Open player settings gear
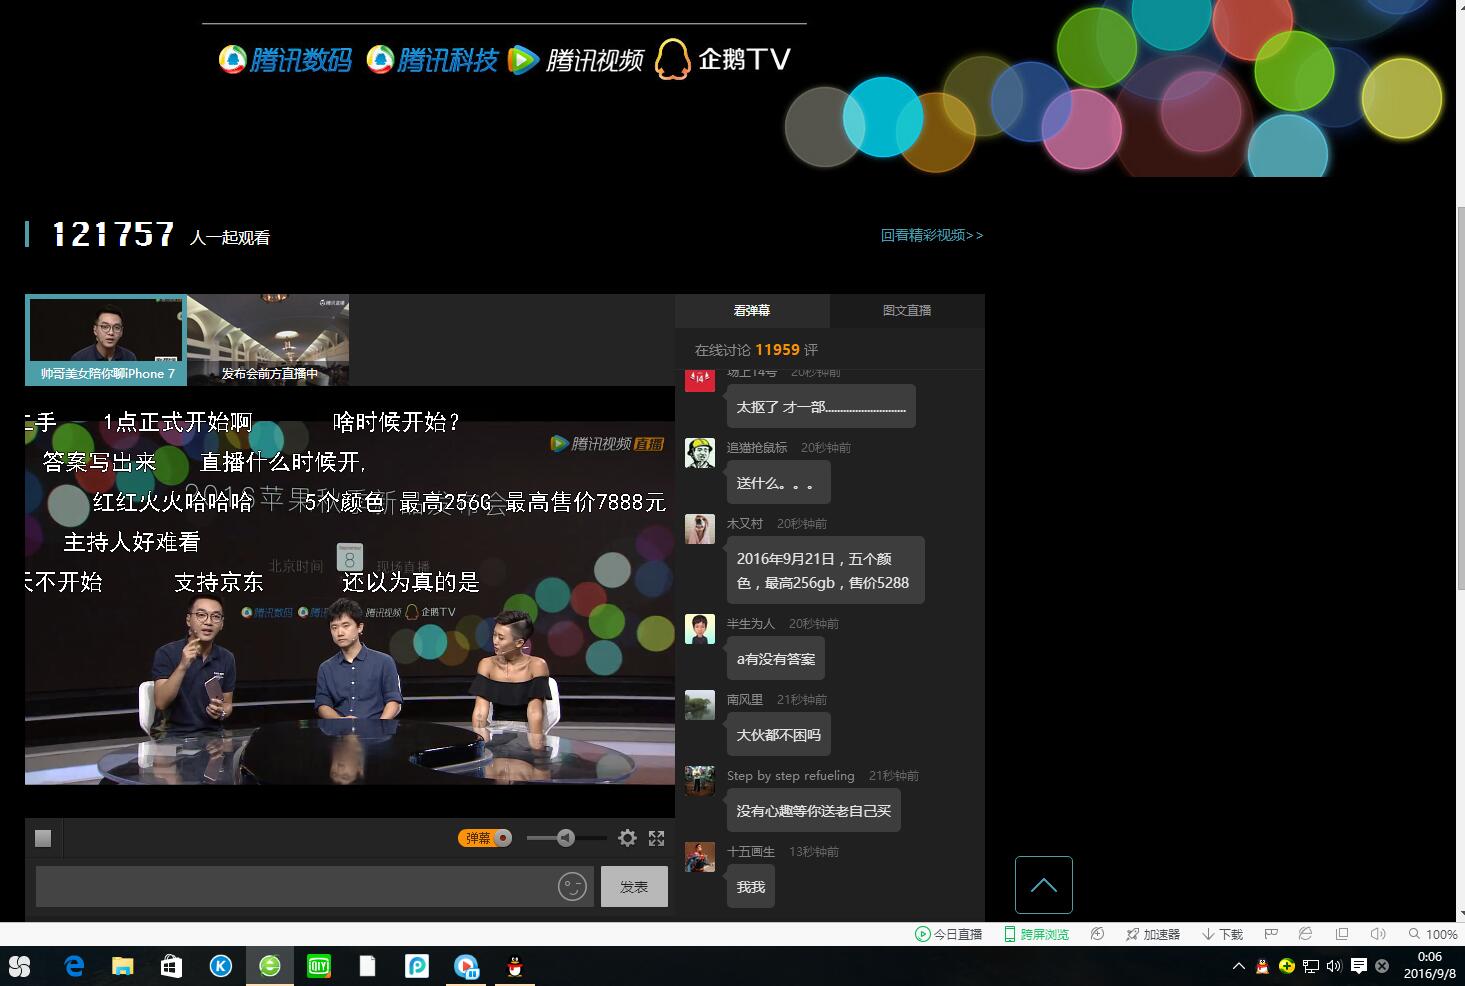This screenshot has width=1465, height=986. pos(627,838)
